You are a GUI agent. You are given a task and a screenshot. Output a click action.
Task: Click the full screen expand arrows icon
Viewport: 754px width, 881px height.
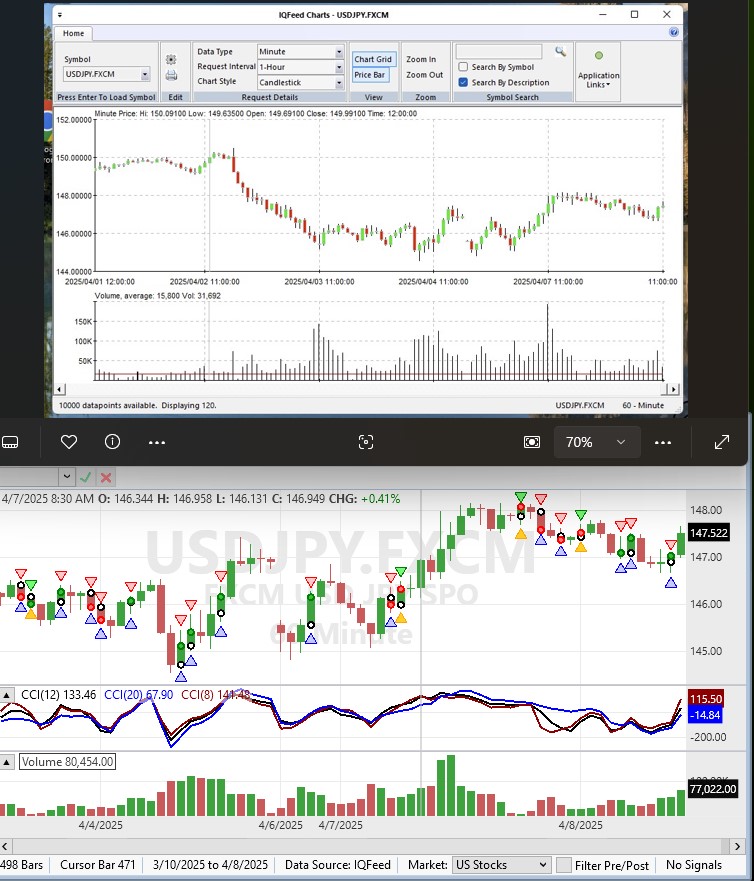pos(722,442)
